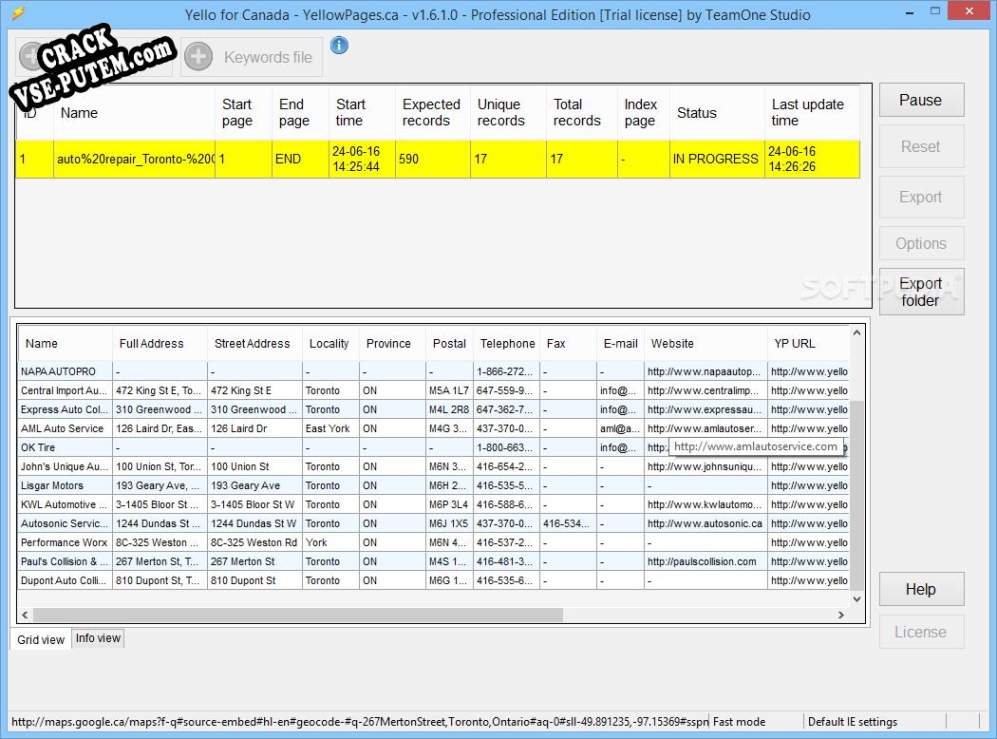Click the Fast mode status bar entry
Image resolution: width=997 pixels, height=739 pixels.
coord(739,722)
